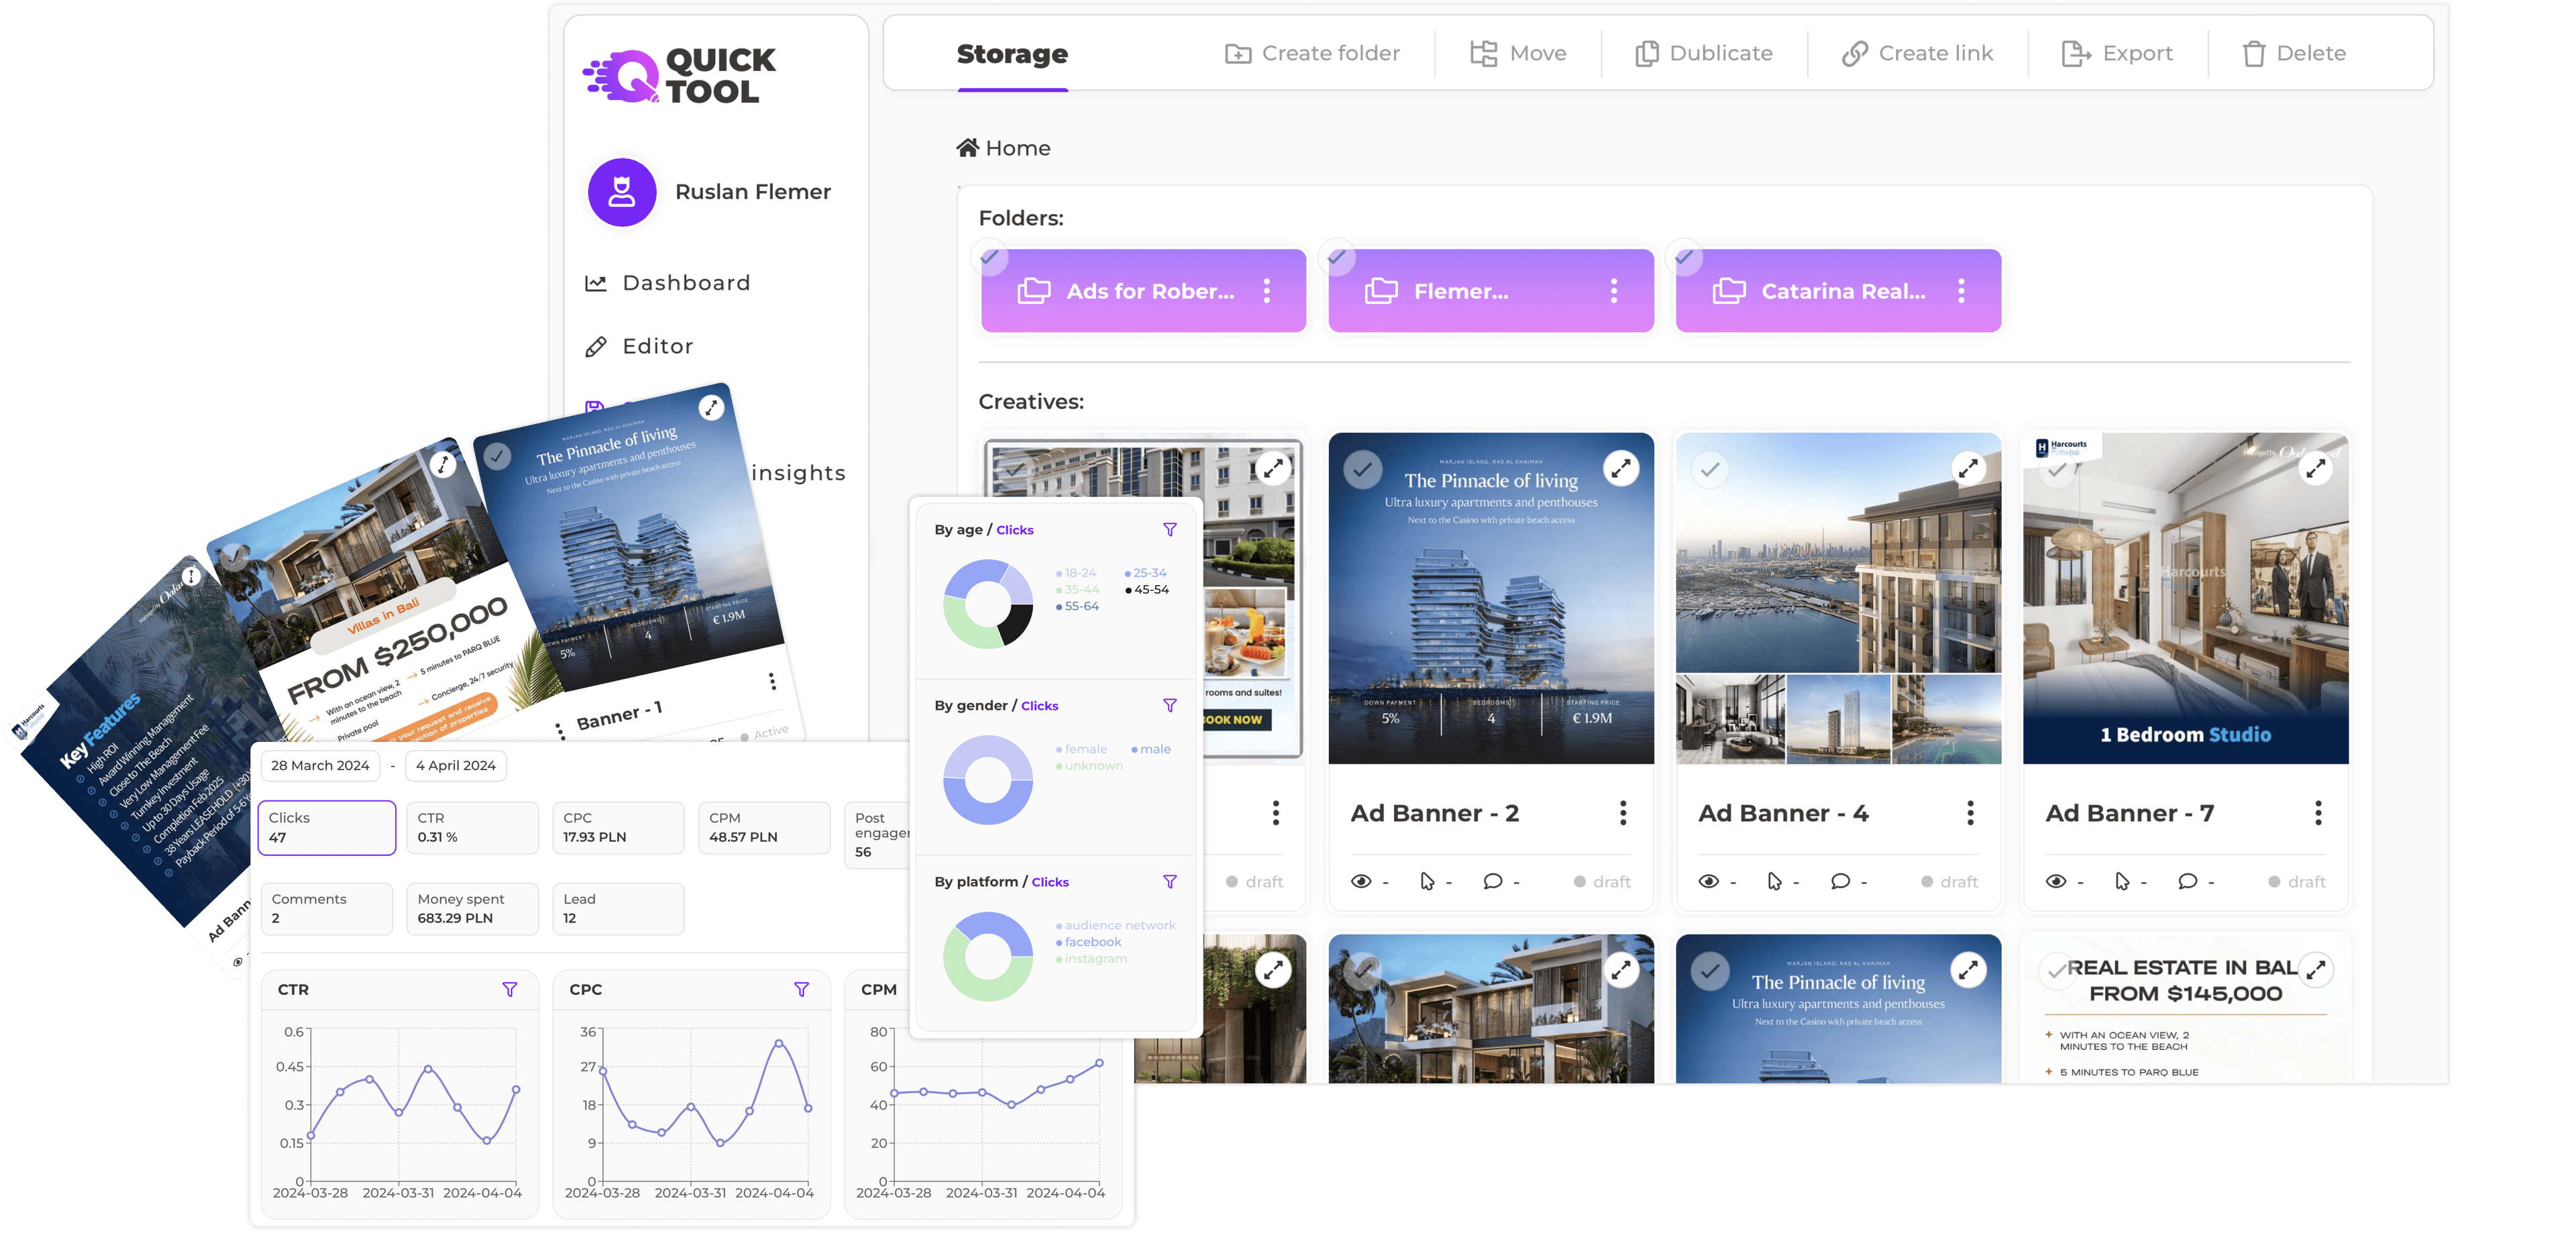Select the Ad Banner - 7 checkbox
This screenshot has height=1233, width=2576.
tap(2057, 469)
